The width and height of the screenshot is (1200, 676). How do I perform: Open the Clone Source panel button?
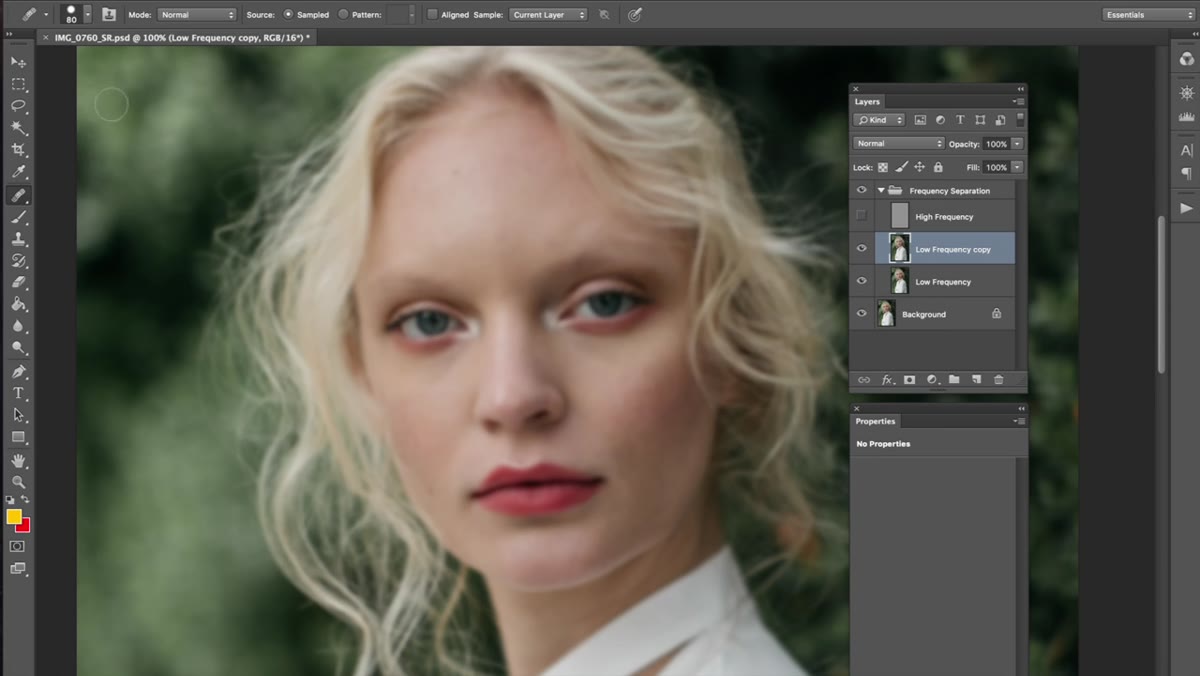point(109,15)
